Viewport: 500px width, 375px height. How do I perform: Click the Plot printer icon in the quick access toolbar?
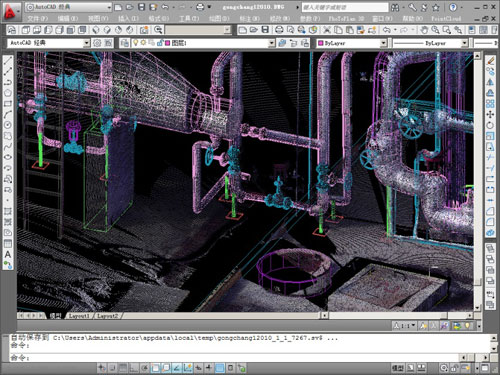[200, 7]
